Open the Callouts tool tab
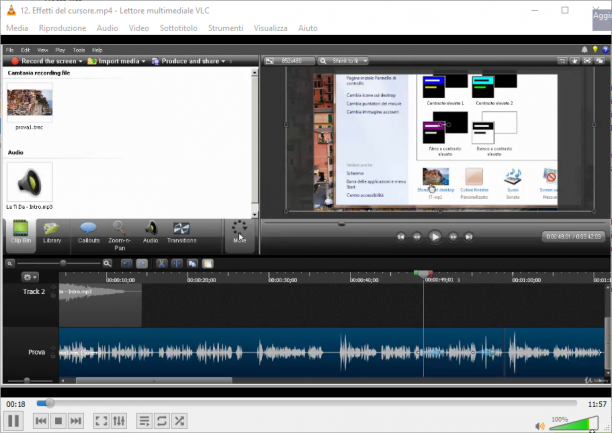Screen dimensions: 612x433 [x=88, y=233]
